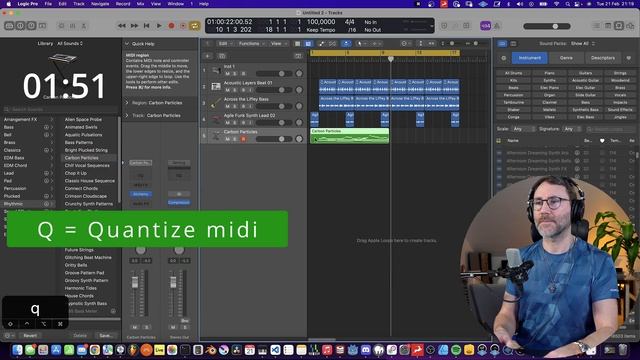
Task: Mute the Acoustic Layers Beat 01 track
Action: tap(227, 90)
